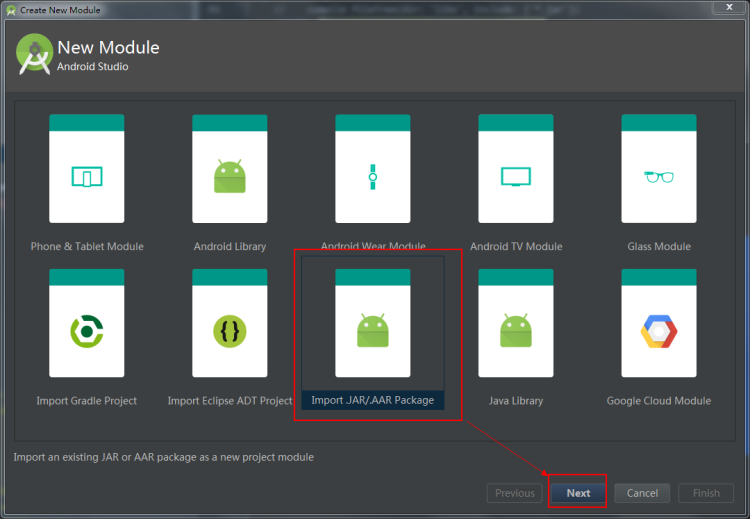Close the Create New Module dialog
Image resolution: width=750 pixels, height=519 pixels.
[x=729, y=7]
